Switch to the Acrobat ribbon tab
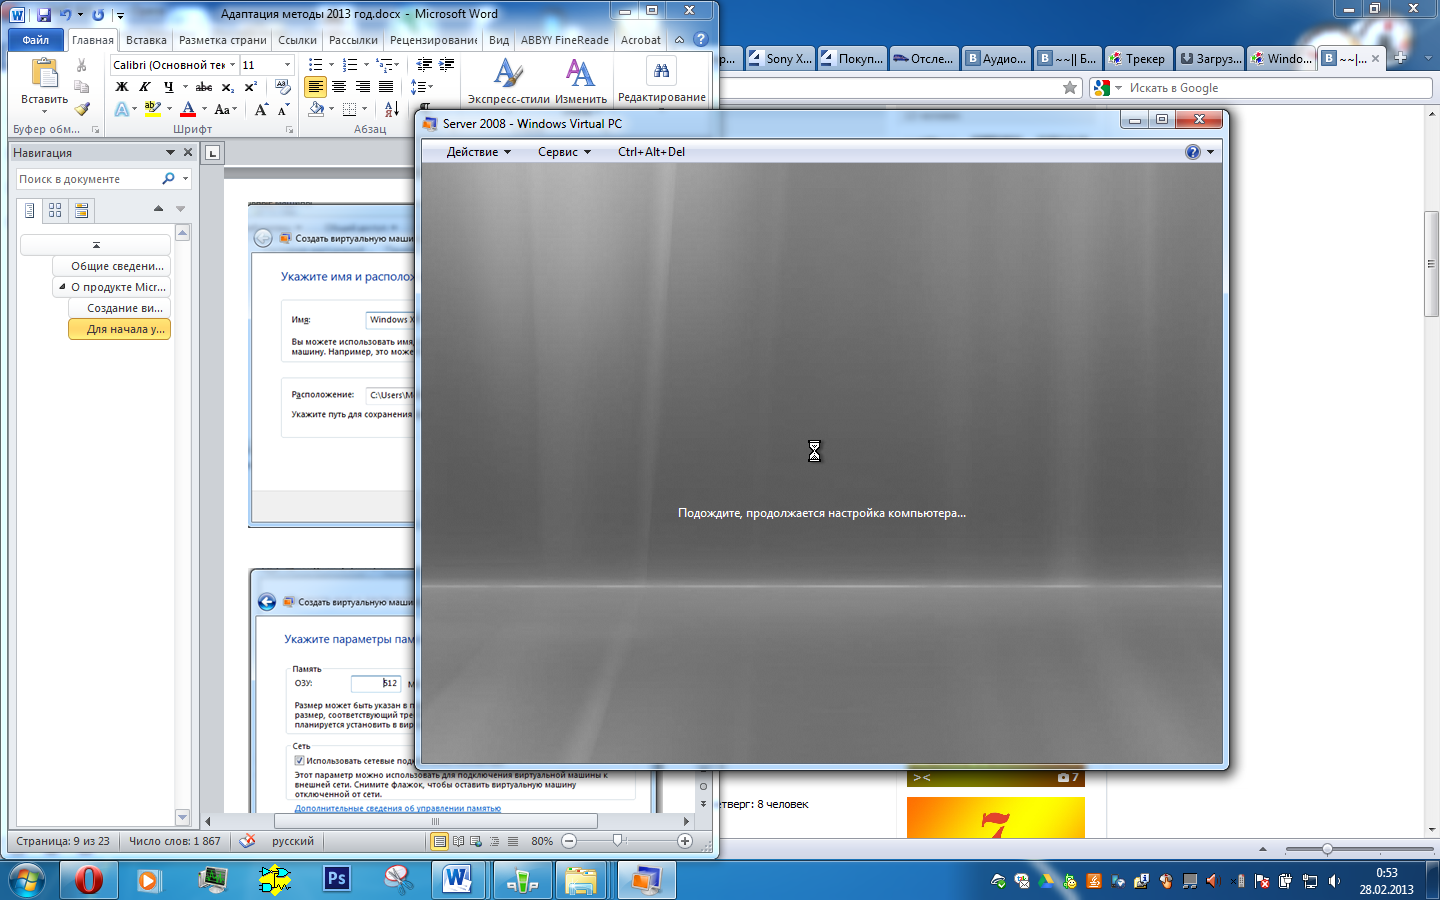 (640, 40)
